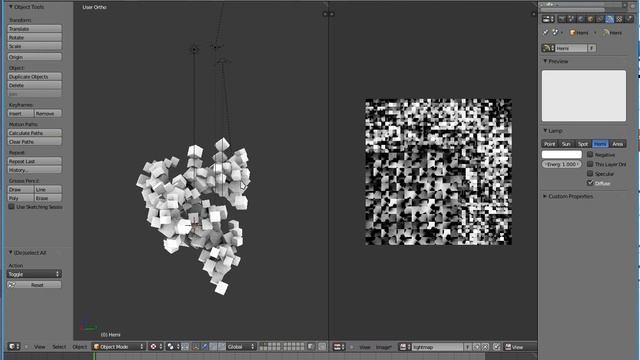Click the Energy 1.000 slider field

[x=562, y=164]
